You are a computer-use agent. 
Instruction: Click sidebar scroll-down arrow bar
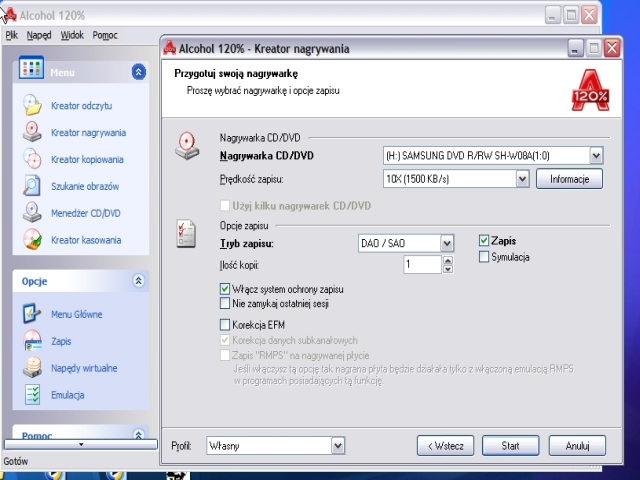coord(81,444)
